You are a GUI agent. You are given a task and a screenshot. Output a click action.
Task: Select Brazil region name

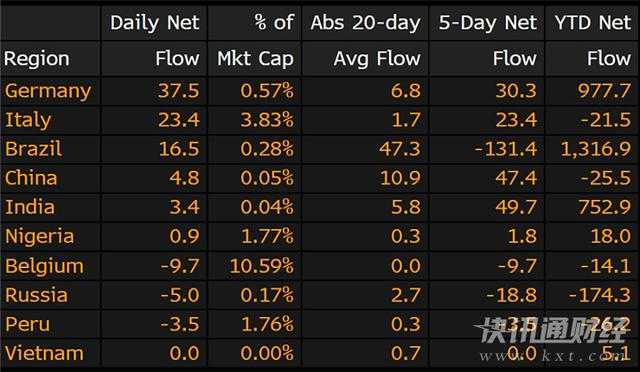point(33,149)
